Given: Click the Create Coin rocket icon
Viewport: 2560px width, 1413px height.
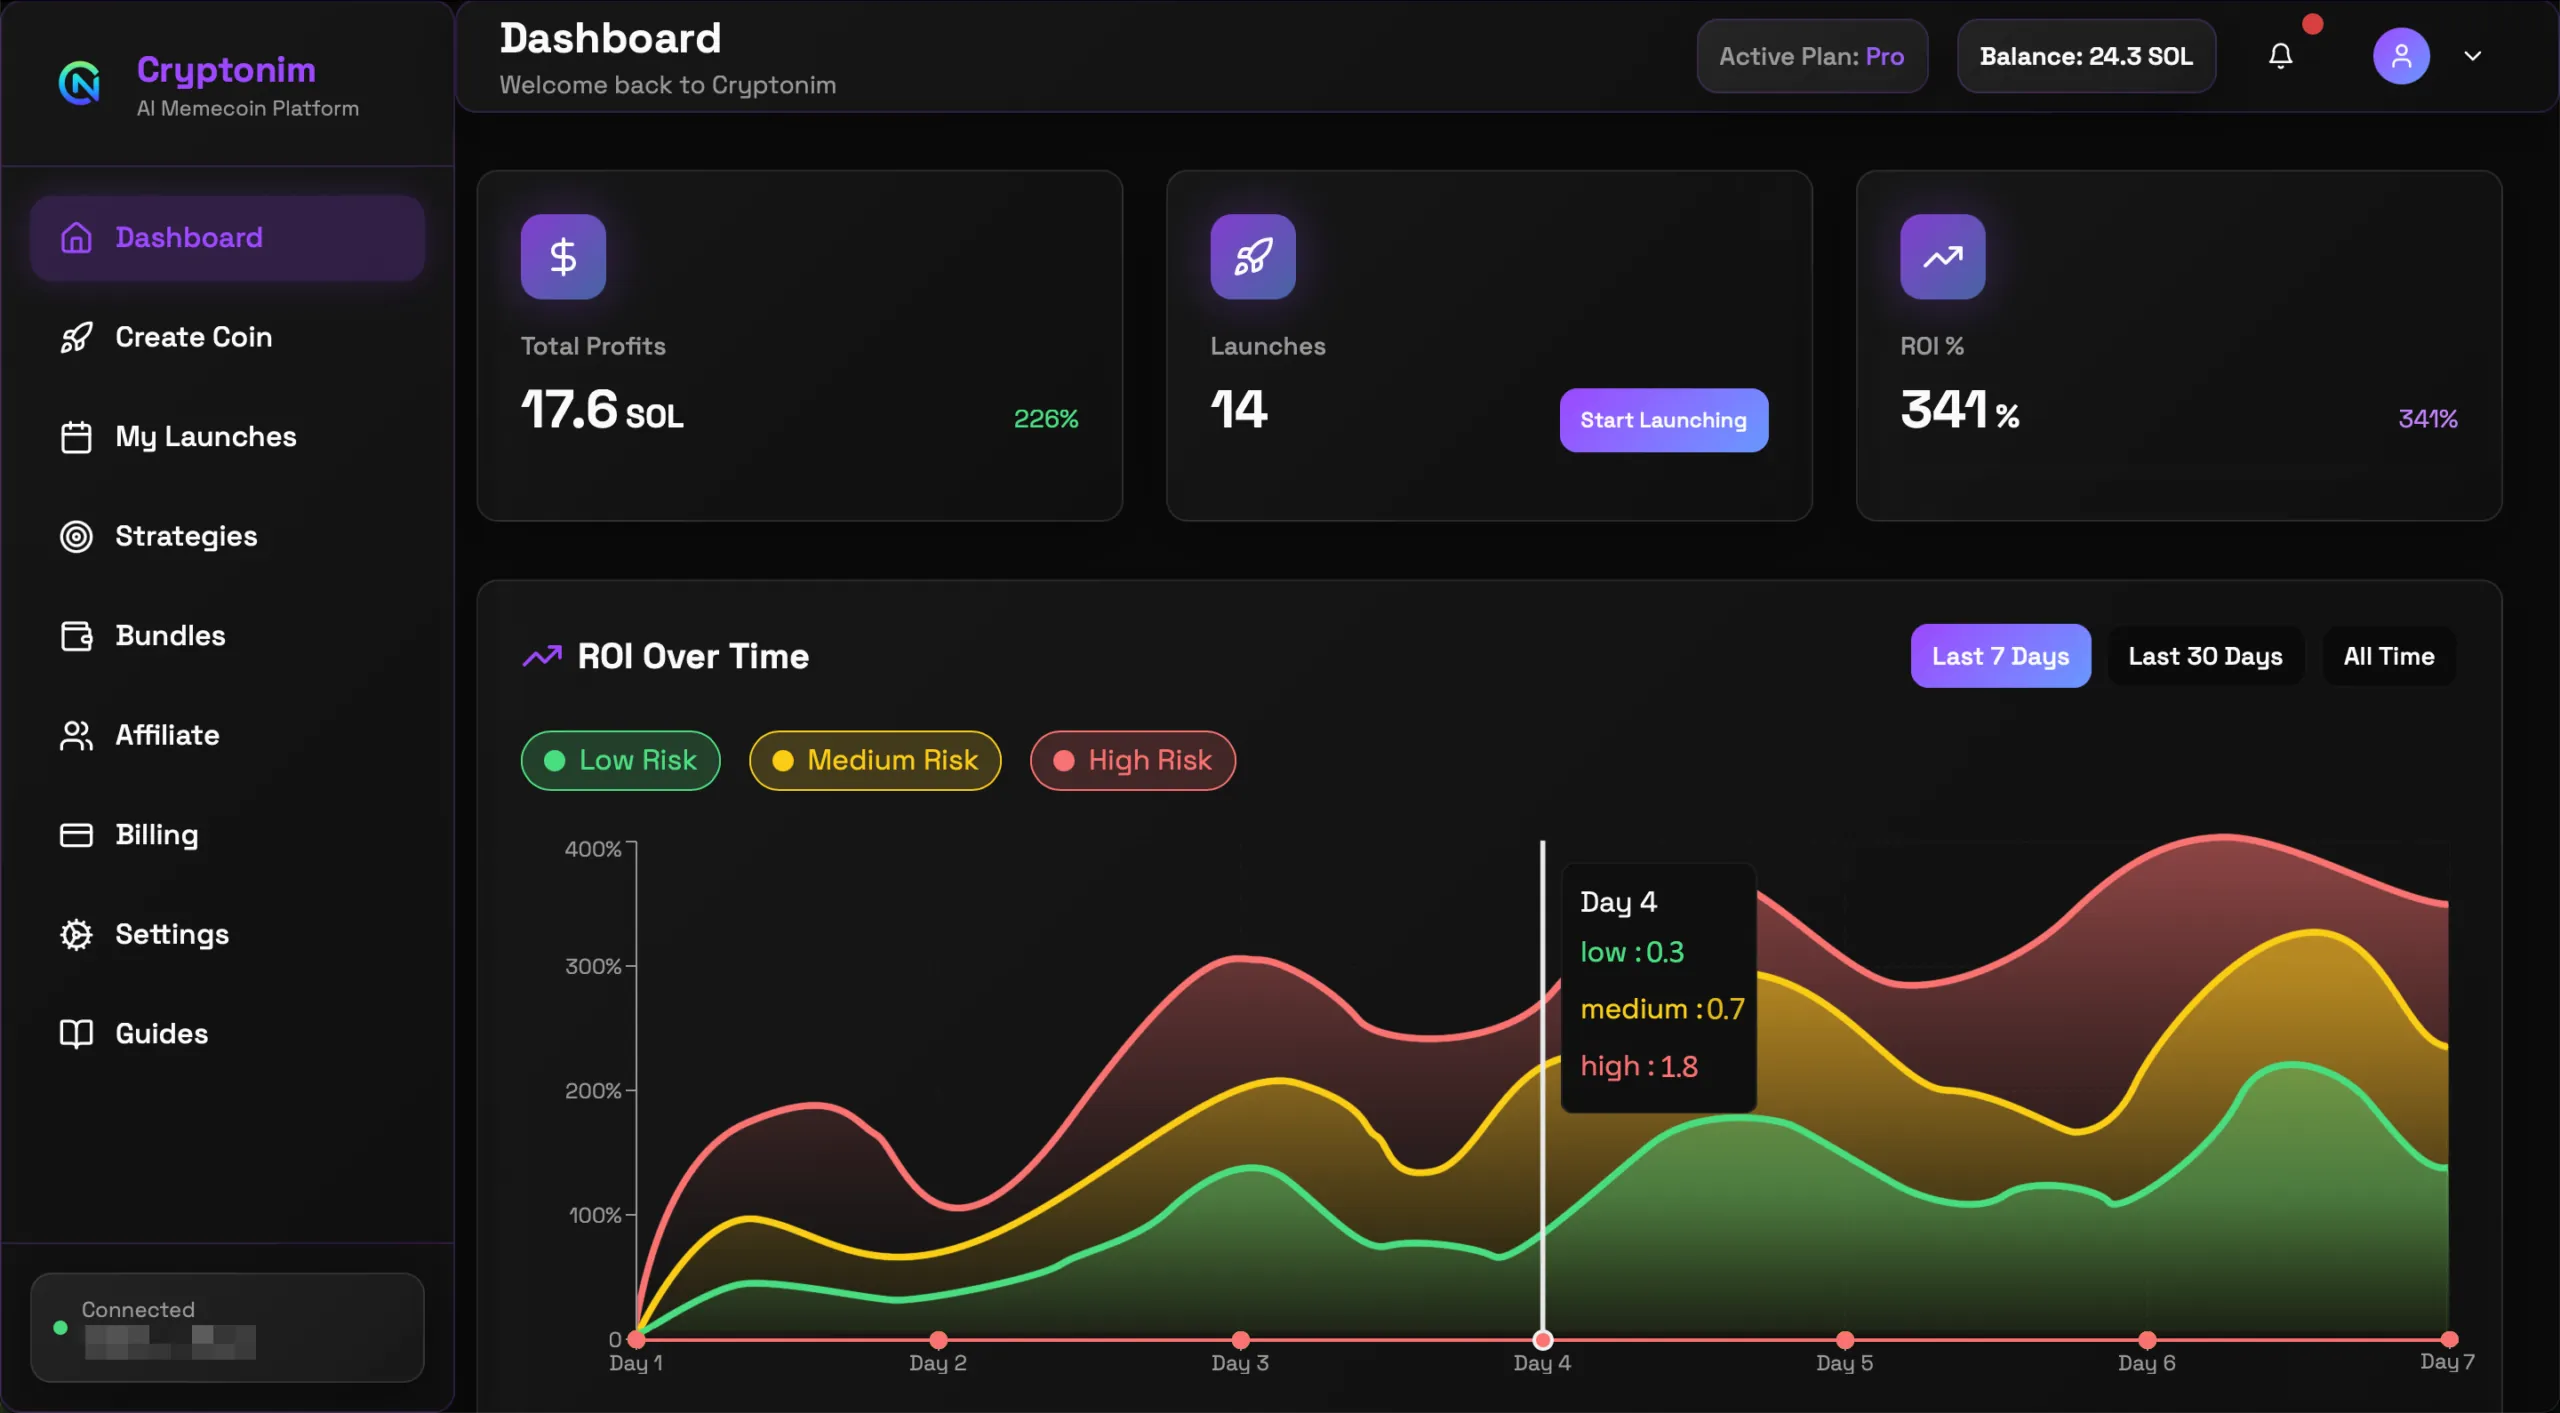Looking at the screenshot, I should click(x=76, y=338).
